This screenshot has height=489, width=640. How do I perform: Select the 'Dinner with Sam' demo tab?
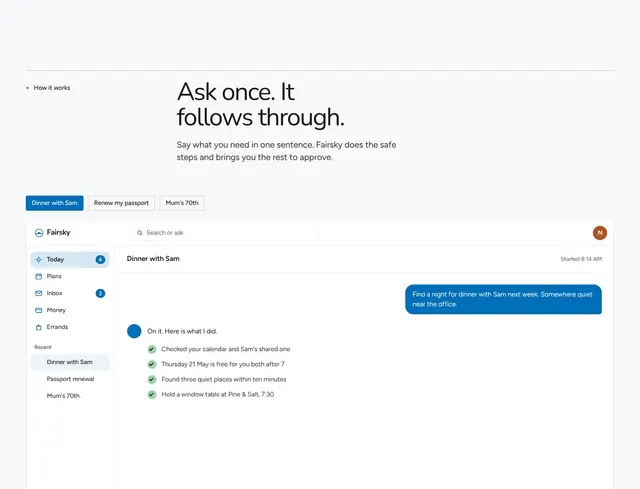tap(55, 203)
